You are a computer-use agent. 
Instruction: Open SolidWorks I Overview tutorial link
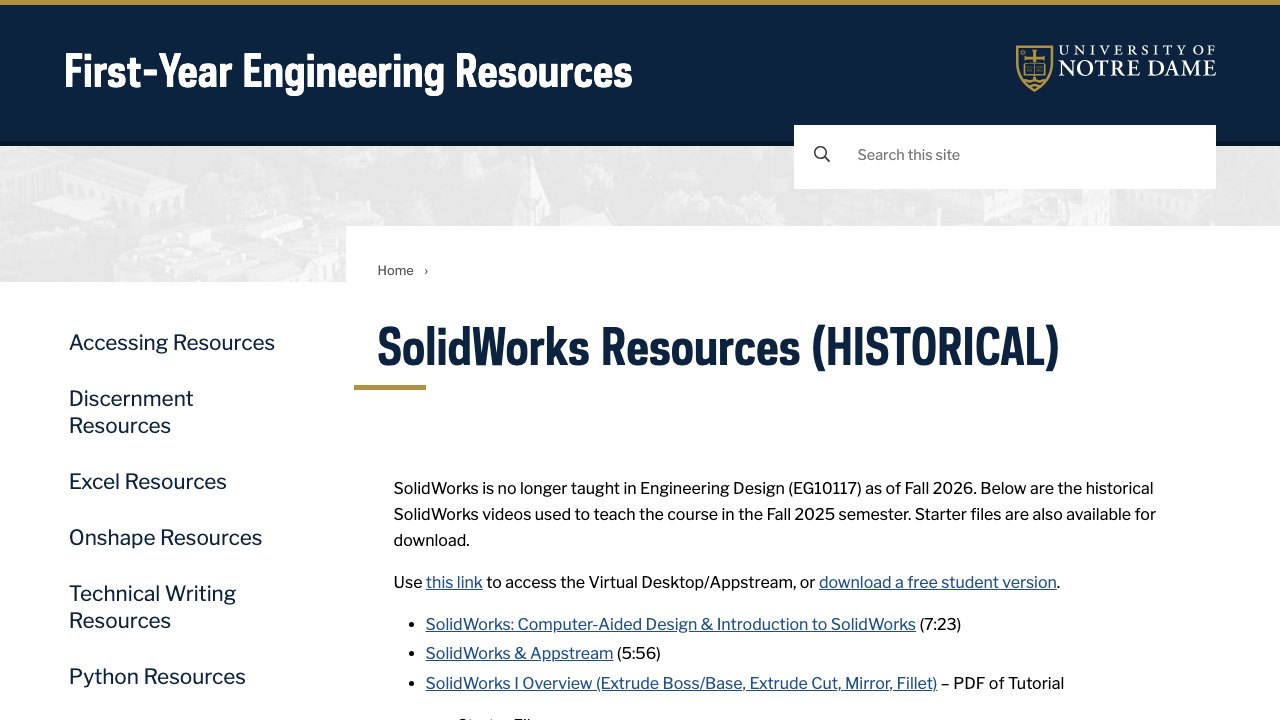coord(681,683)
